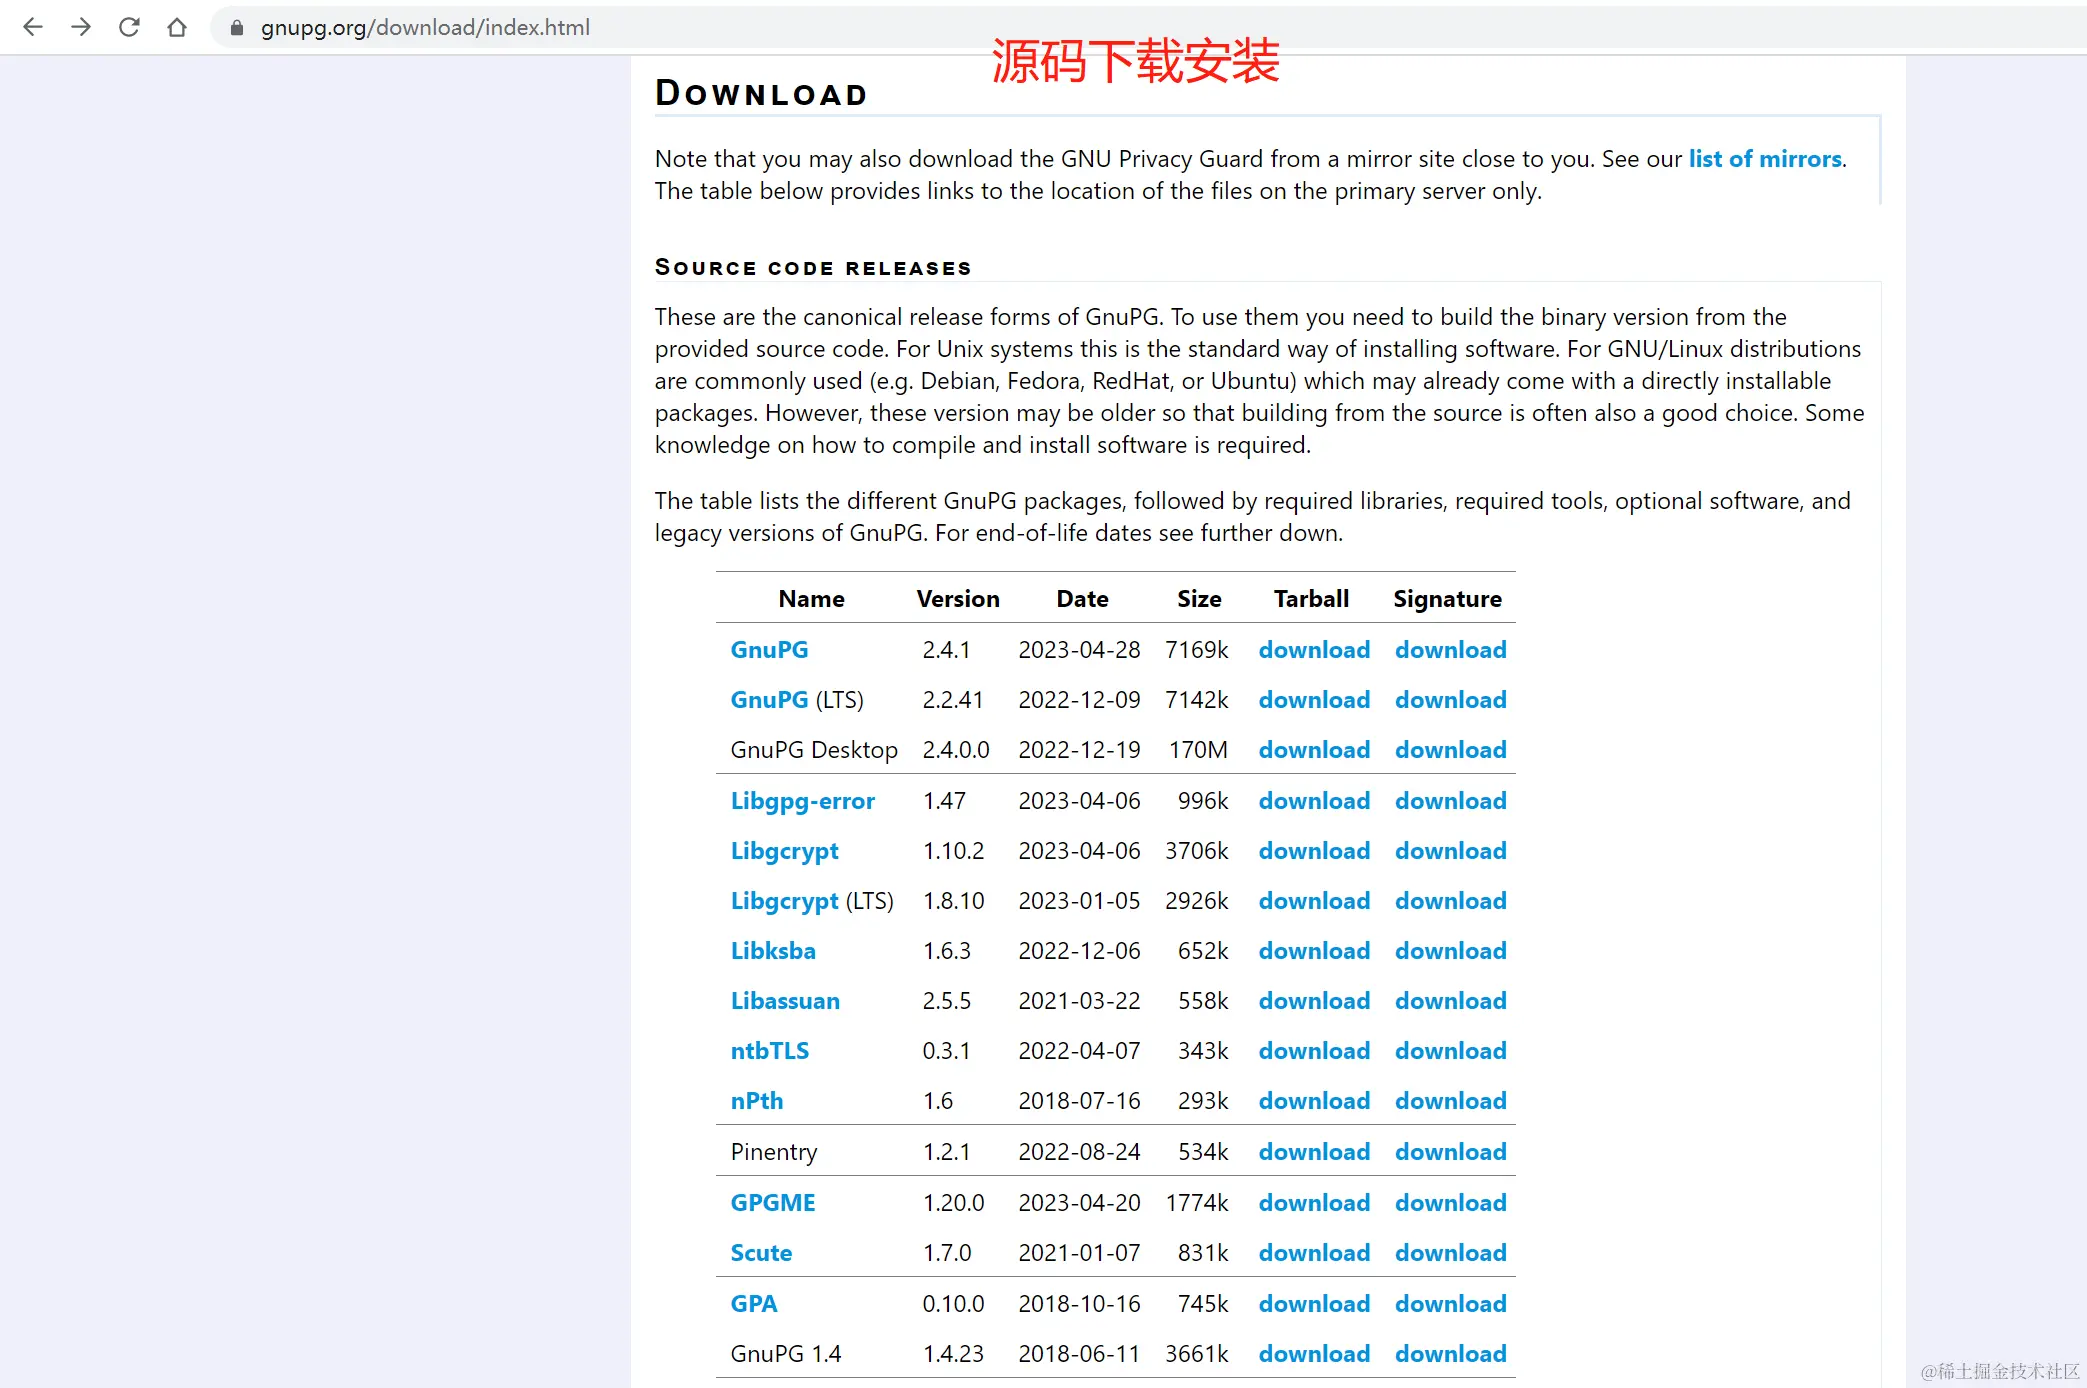Download Libgcrypt 1.10.2 signature file
Viewport: 2087px width, 1388px height.
point(1450,851)
